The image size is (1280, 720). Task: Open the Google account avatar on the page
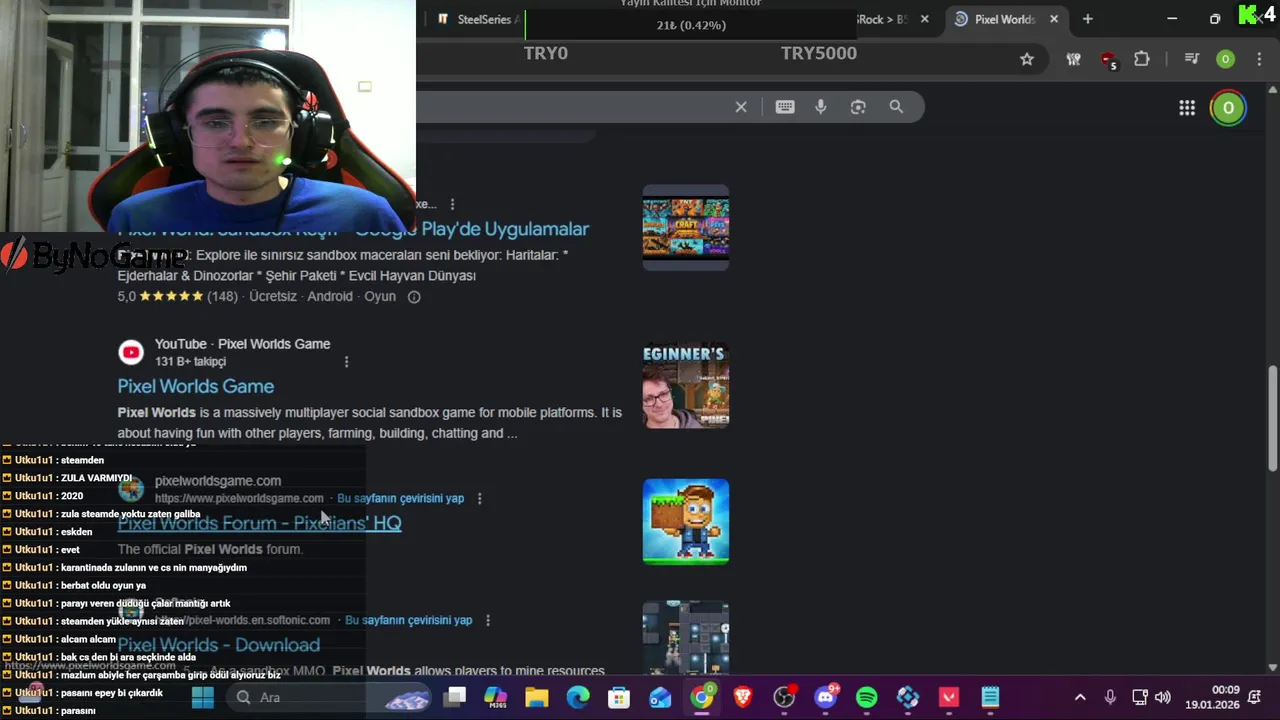(x=1228, y=108)
